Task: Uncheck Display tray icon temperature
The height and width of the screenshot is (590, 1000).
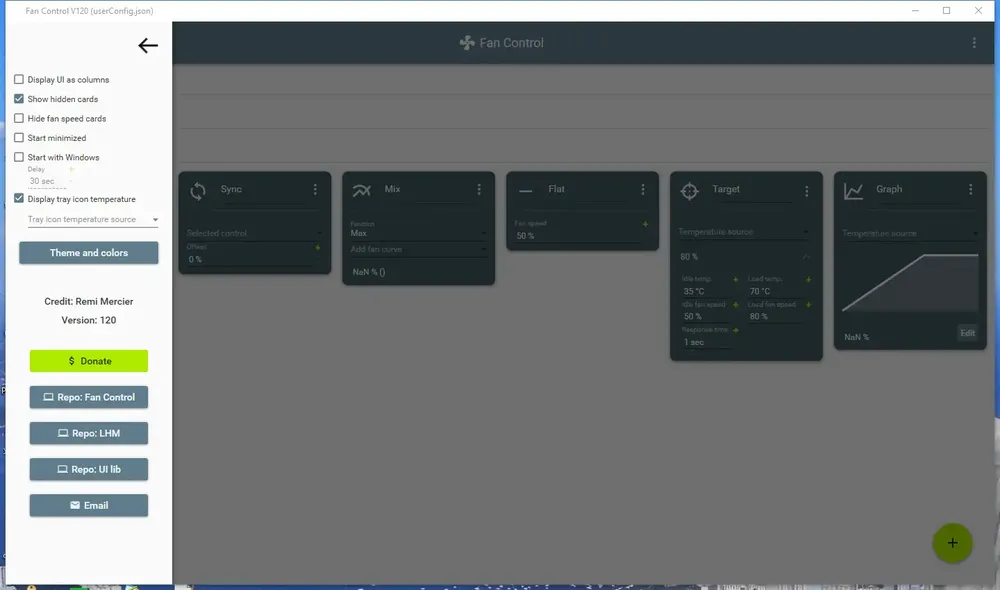Action: [19, 198]
